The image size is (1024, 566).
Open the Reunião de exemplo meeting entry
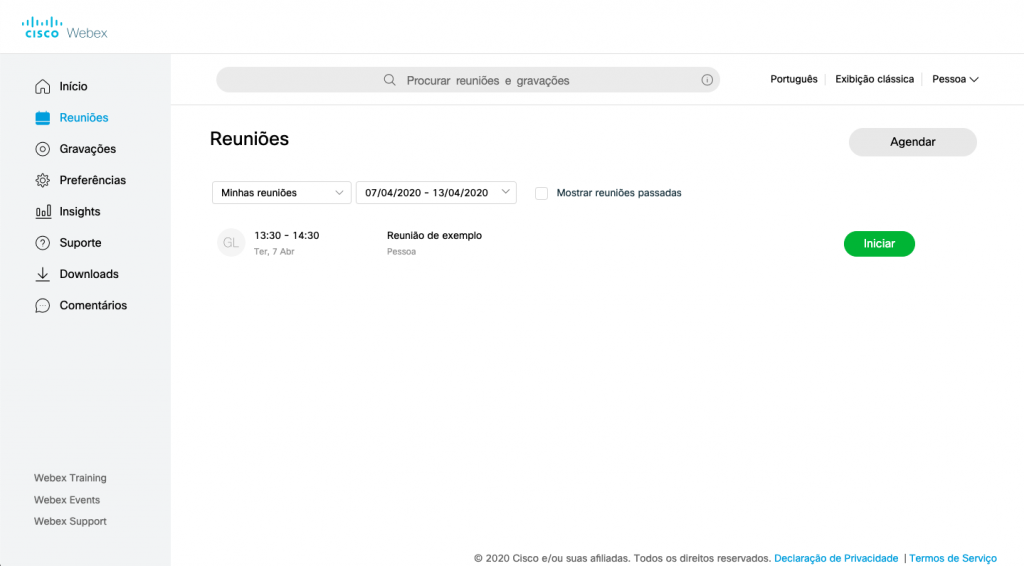(434, 236)
